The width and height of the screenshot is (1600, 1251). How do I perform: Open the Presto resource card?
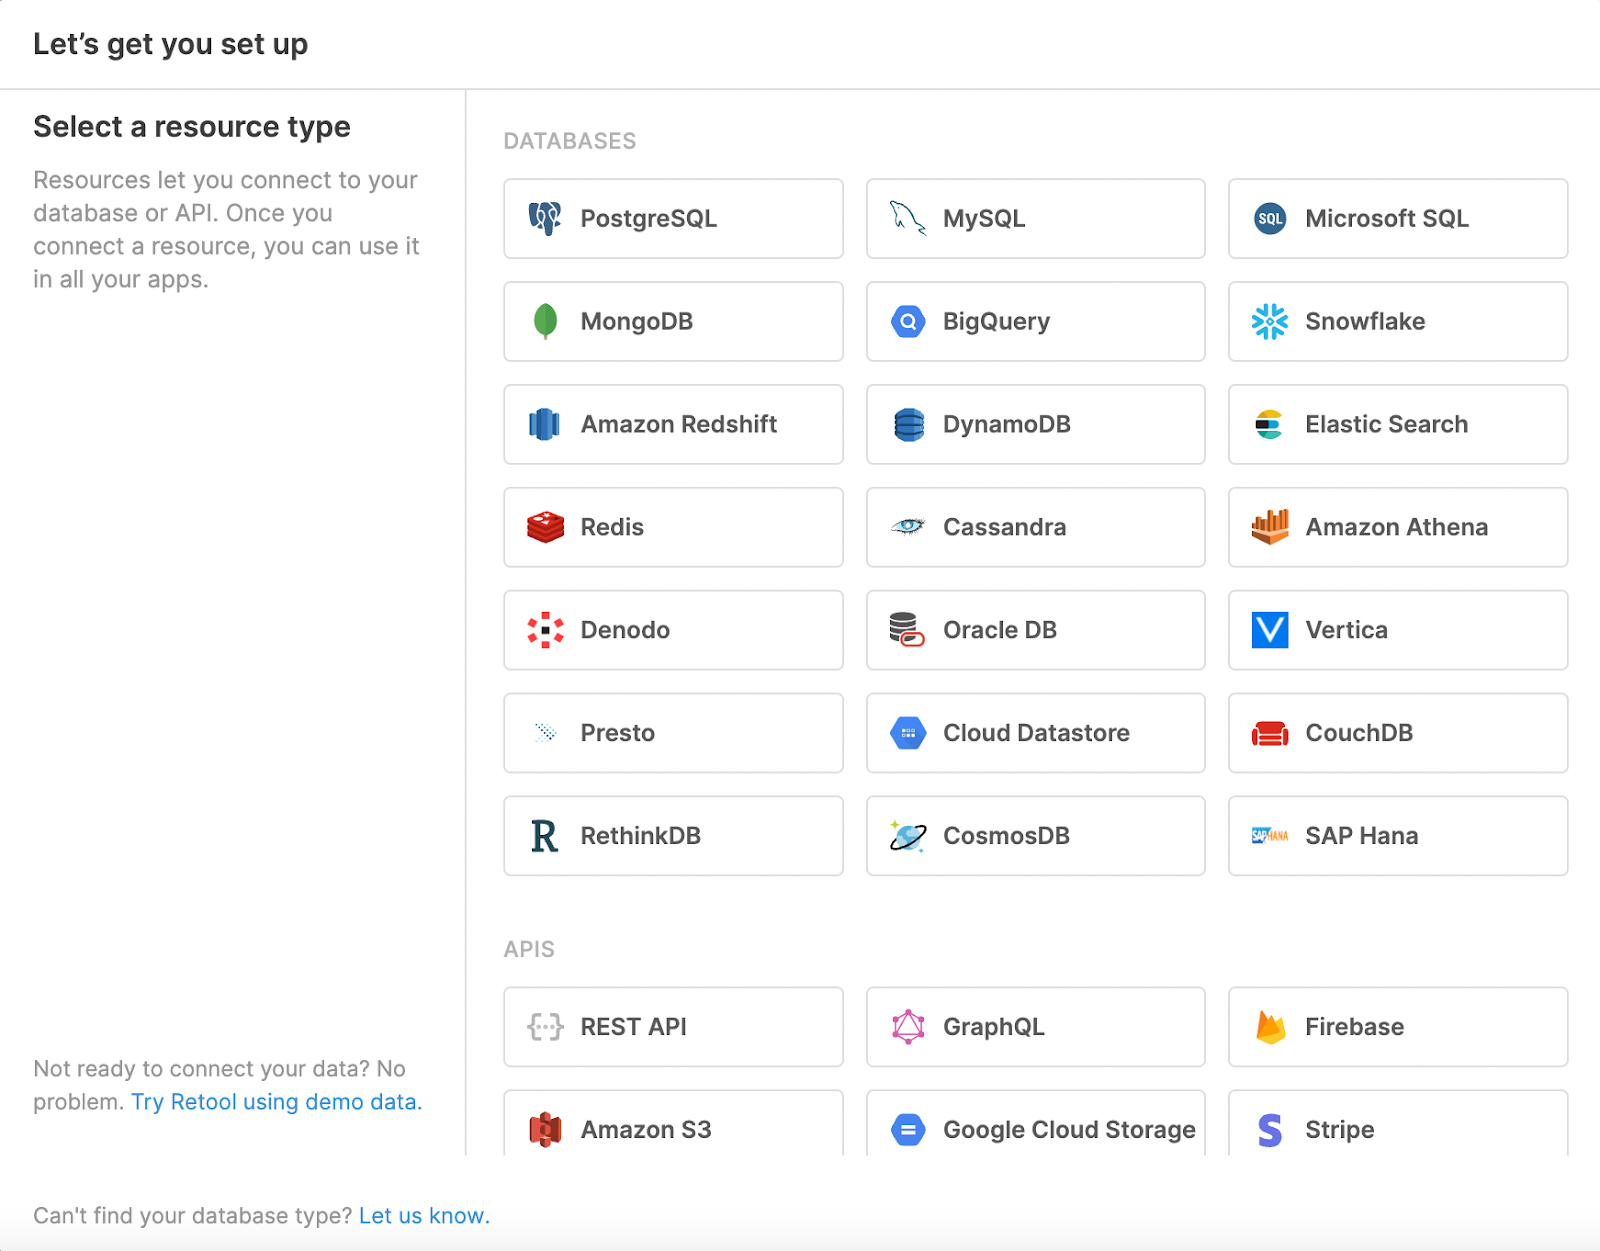(673, 733)
